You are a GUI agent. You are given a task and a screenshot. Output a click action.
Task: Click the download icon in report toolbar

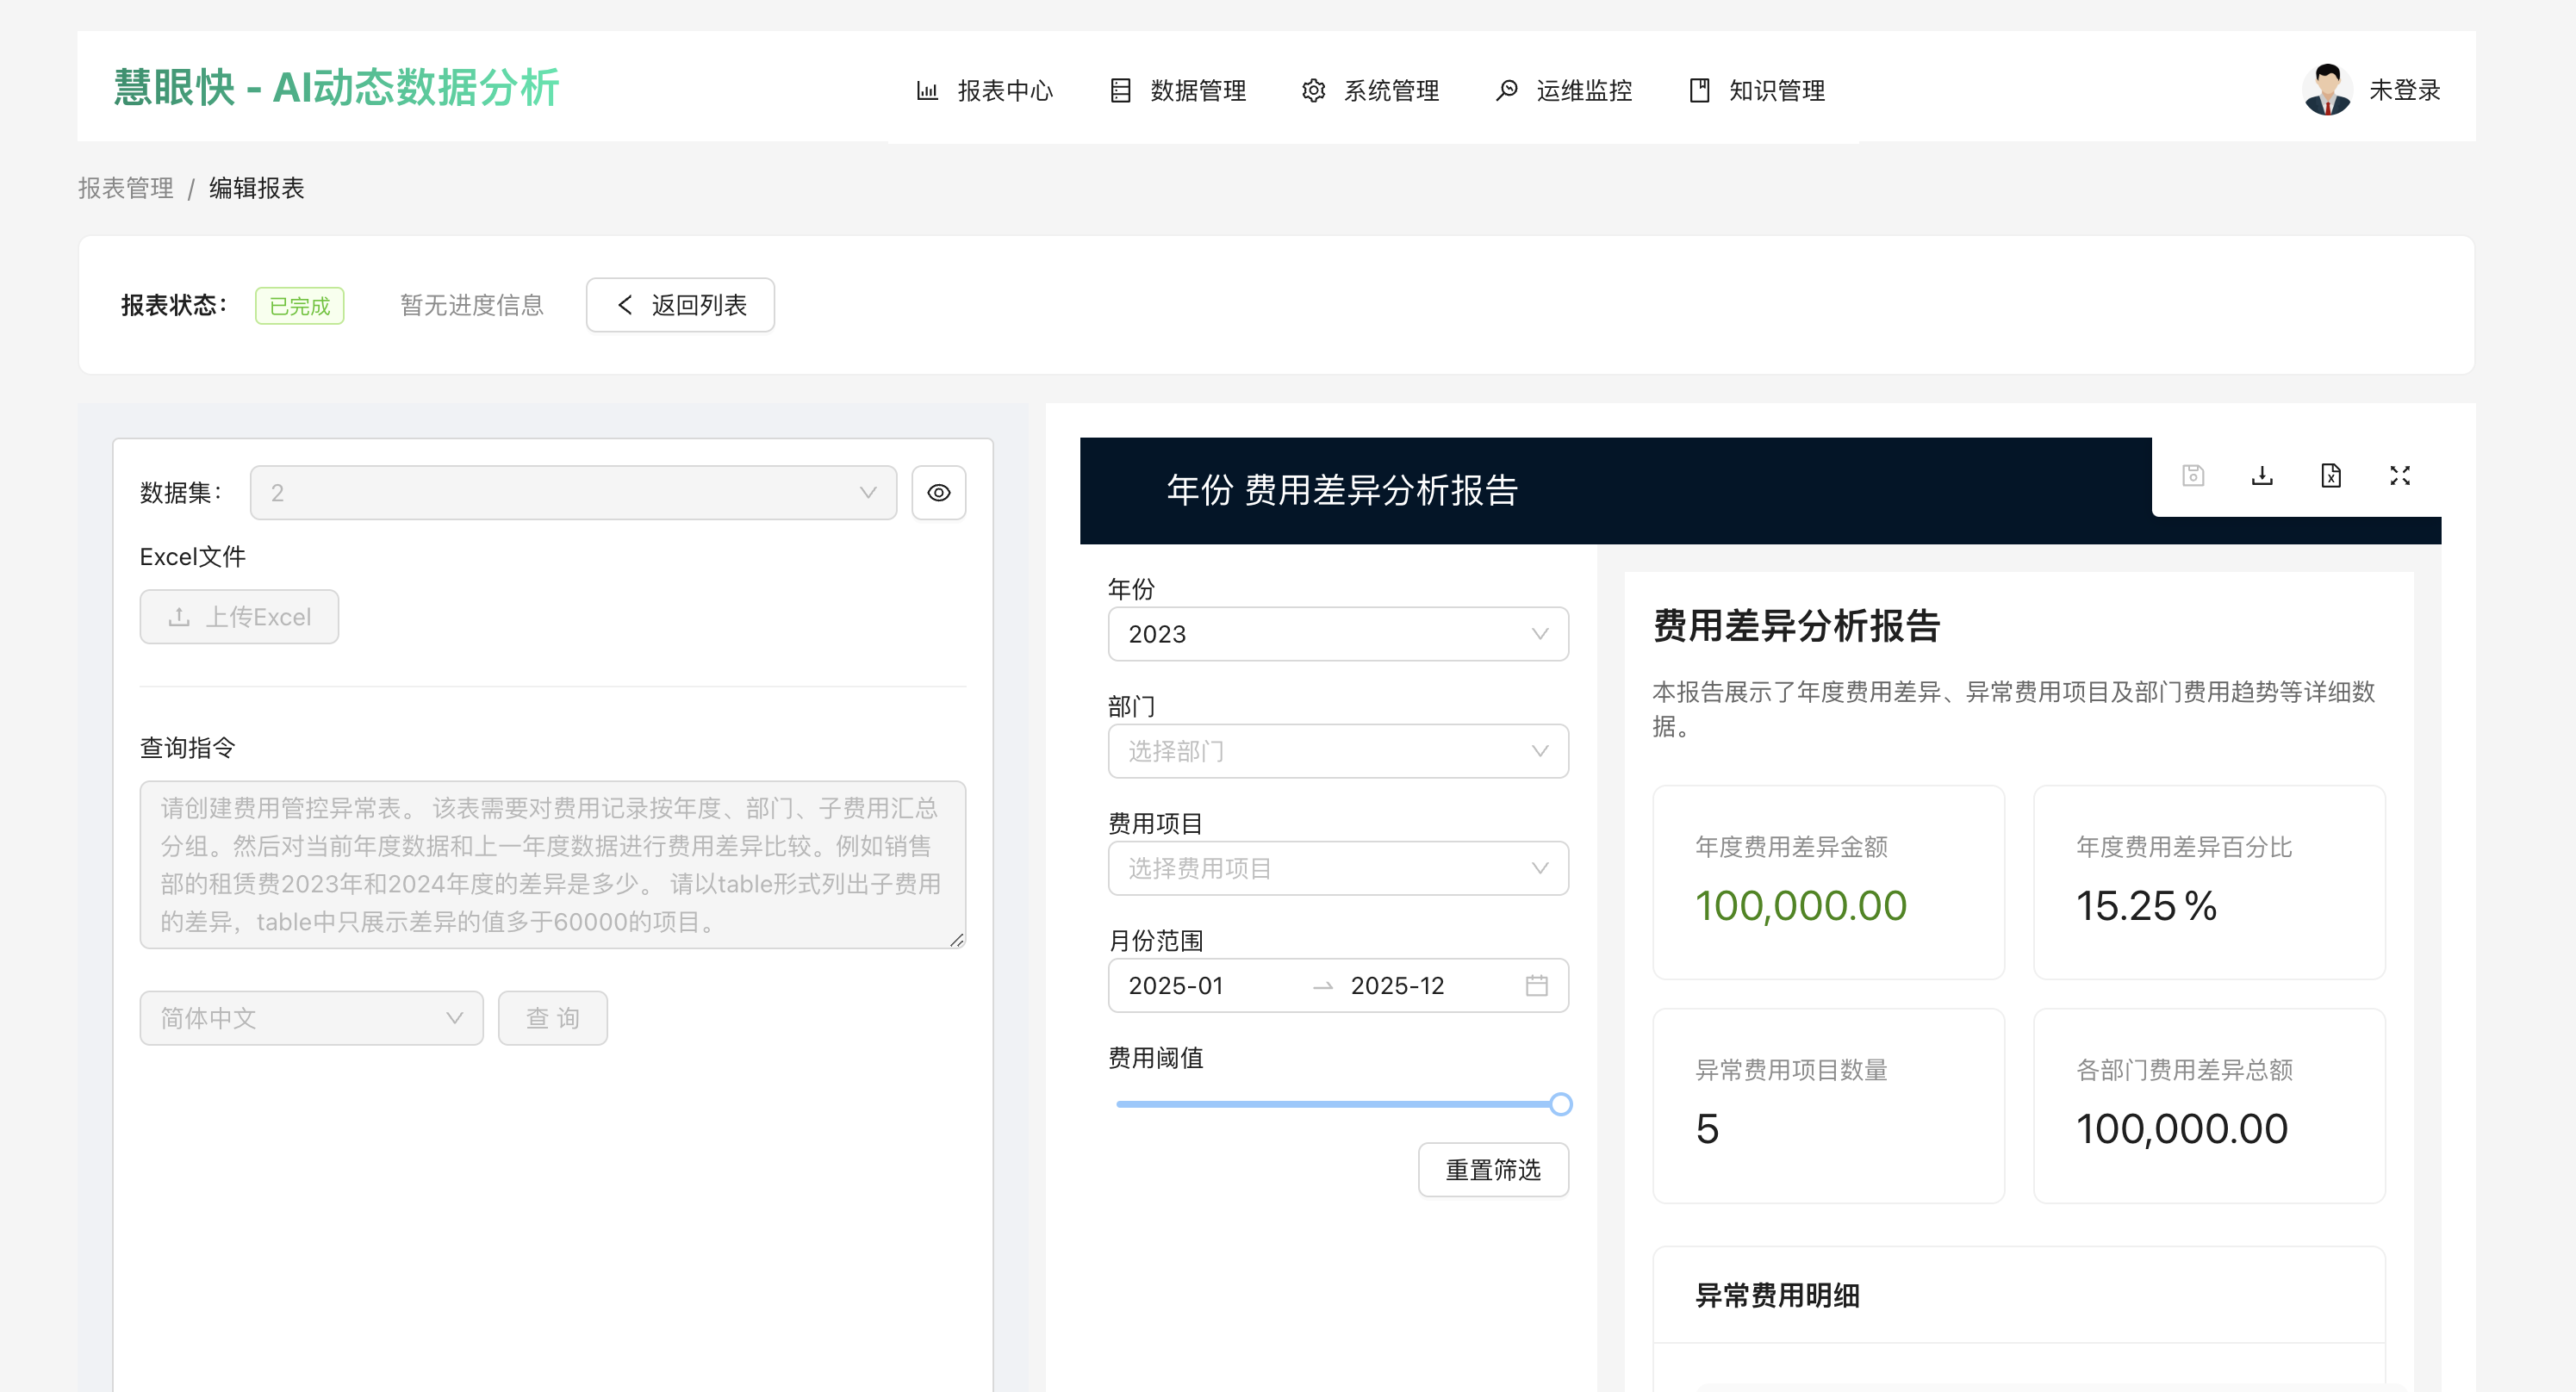point(2261,476)
